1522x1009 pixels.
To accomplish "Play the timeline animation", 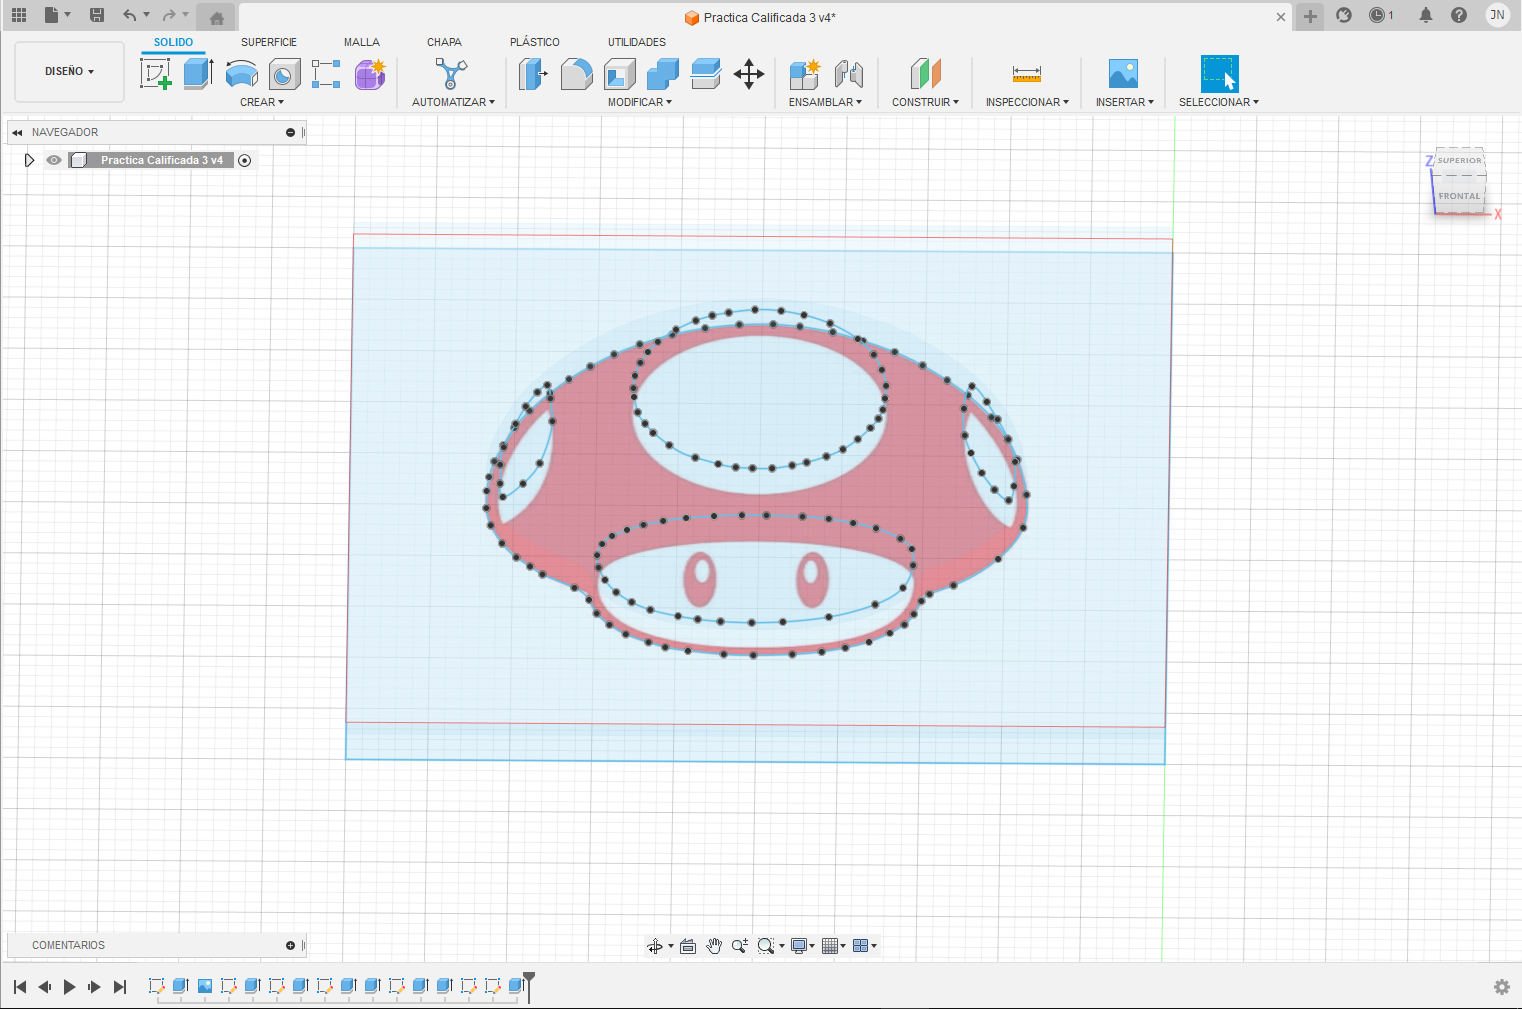I will [x=69, y=987].
